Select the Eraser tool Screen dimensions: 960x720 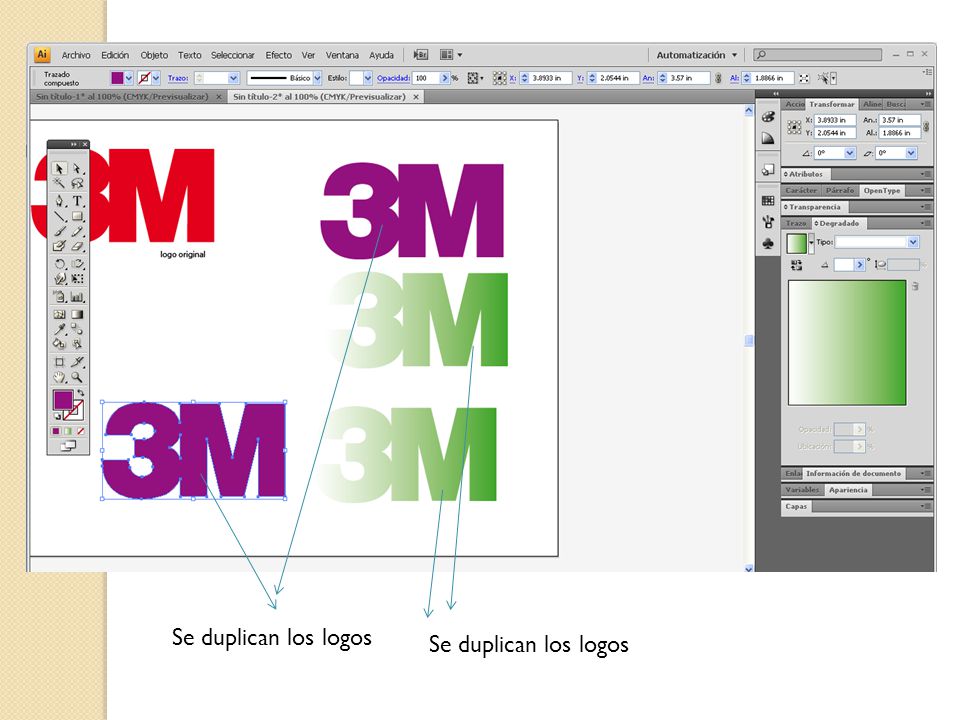tap(77, 246)
